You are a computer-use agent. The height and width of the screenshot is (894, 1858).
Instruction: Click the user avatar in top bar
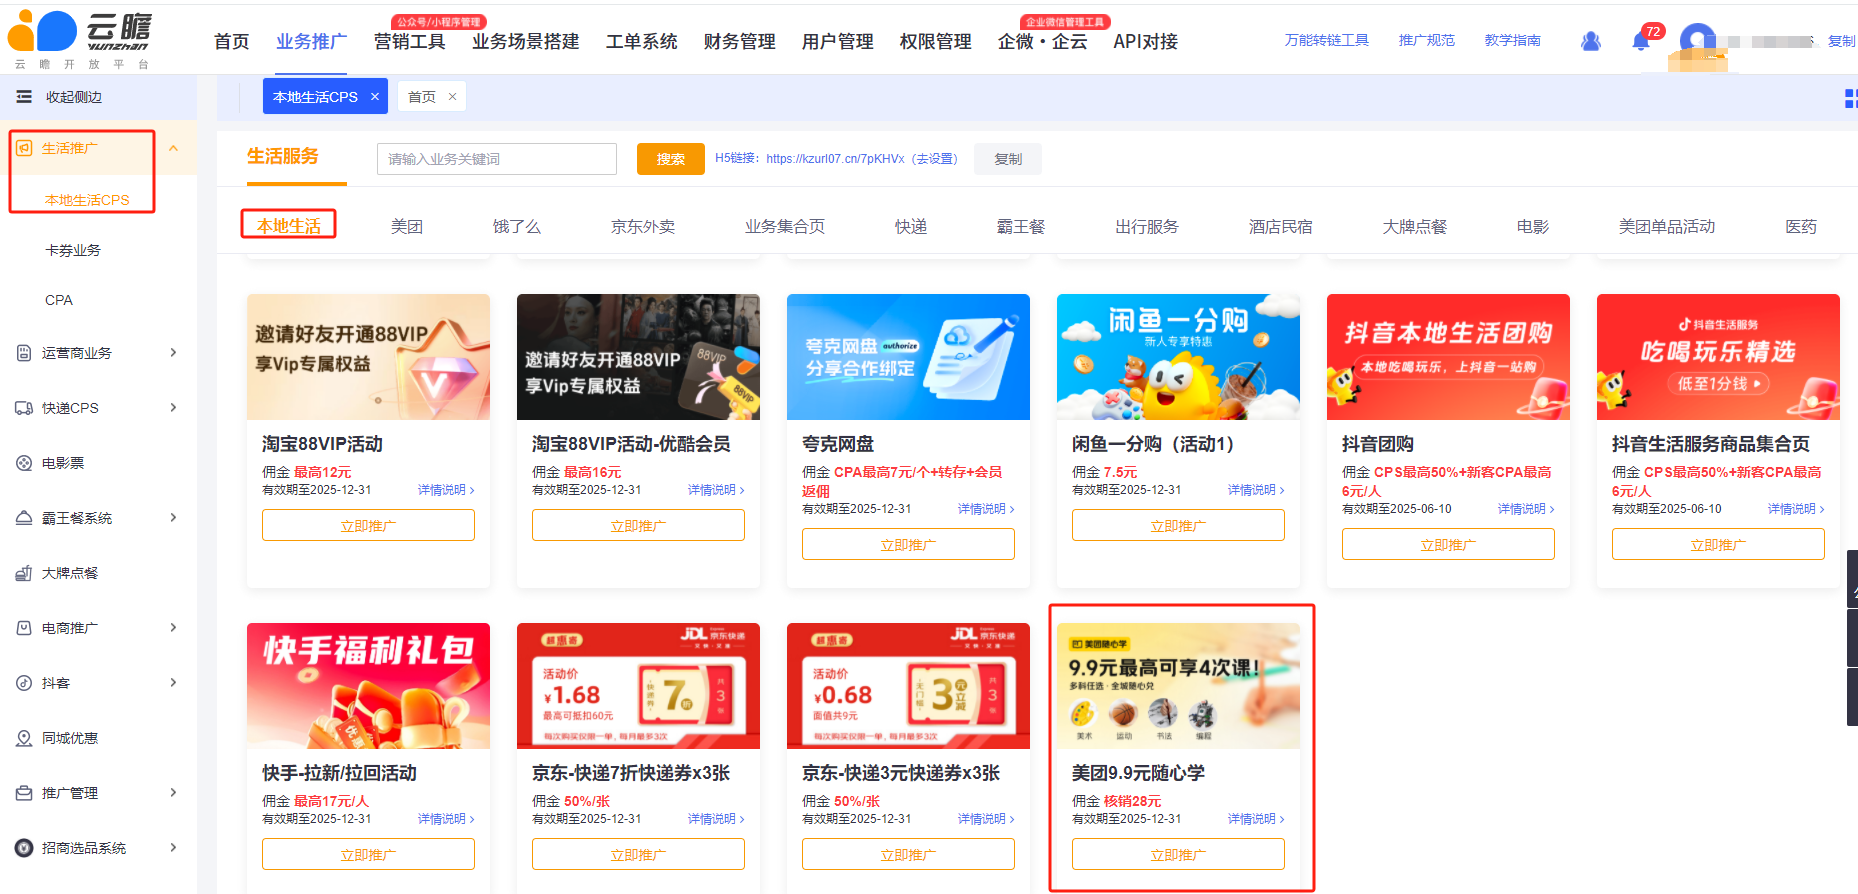tap(1698, 41)
